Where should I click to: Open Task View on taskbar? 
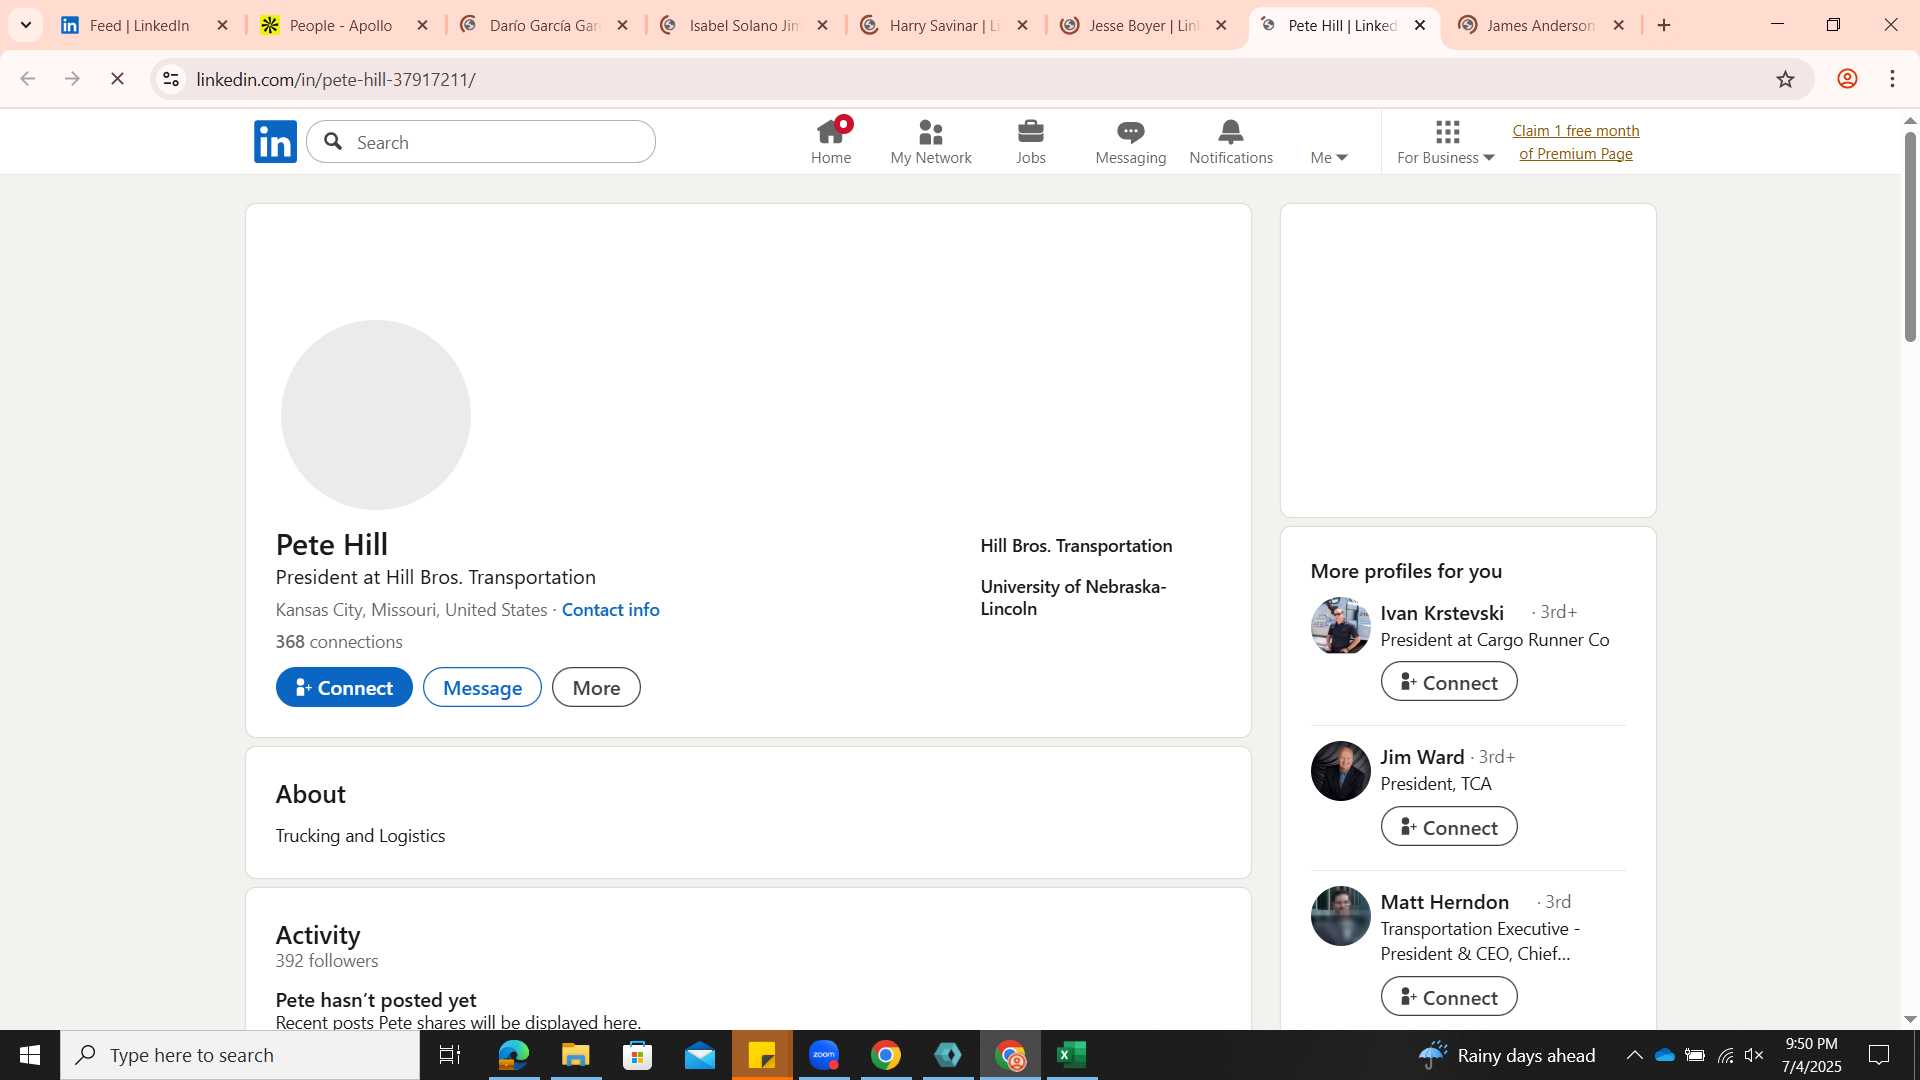[x=450, y=1055]
